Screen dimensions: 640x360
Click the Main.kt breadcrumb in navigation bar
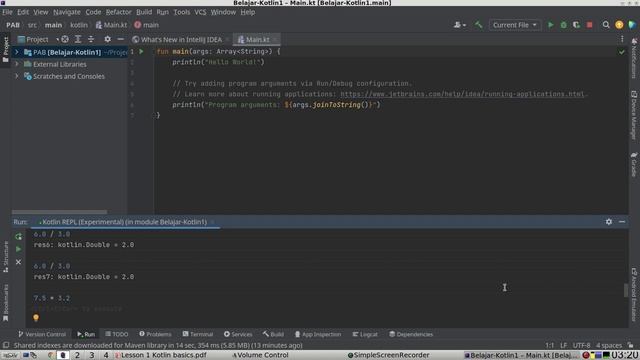(x=111, y=25)
